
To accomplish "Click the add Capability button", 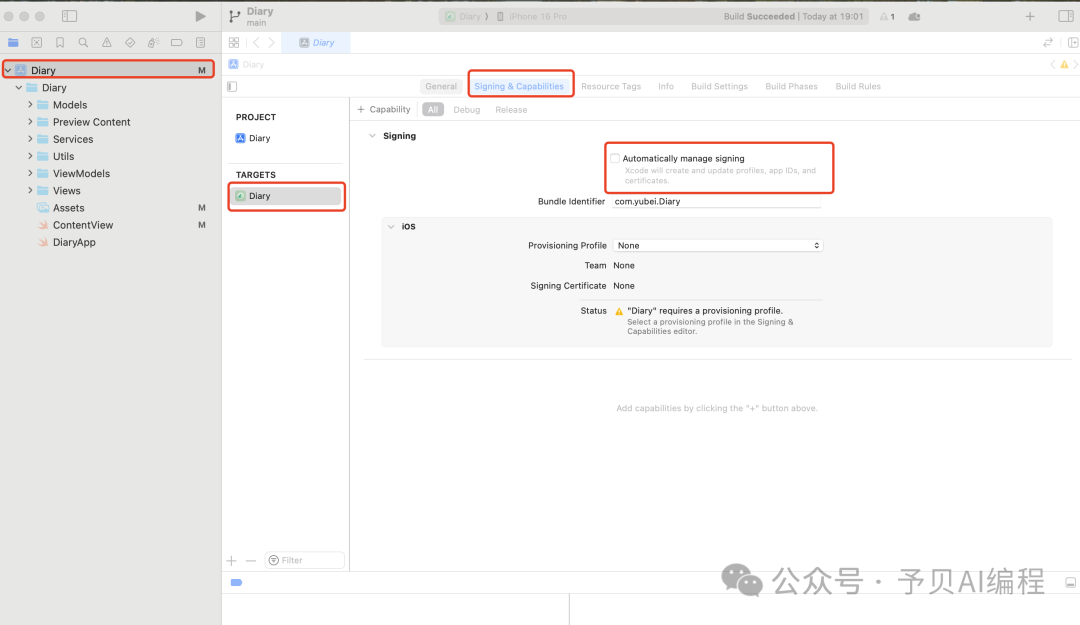I will click(x=384, y=110).
